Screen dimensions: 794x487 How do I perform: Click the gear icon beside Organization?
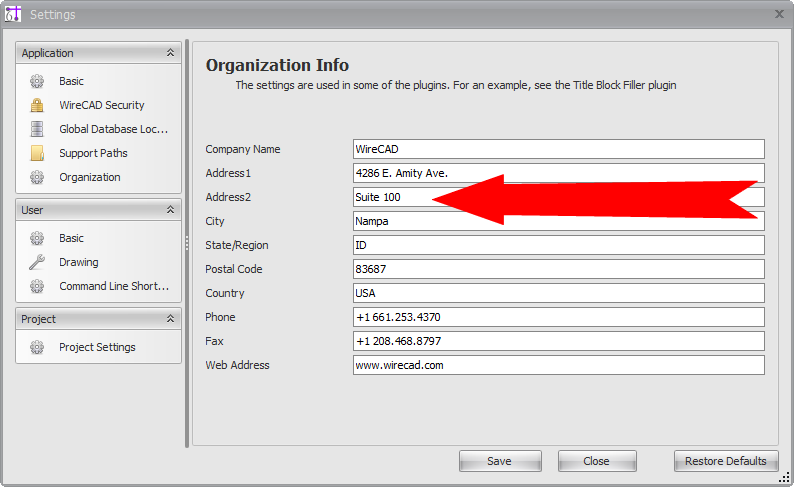(37, 177)
